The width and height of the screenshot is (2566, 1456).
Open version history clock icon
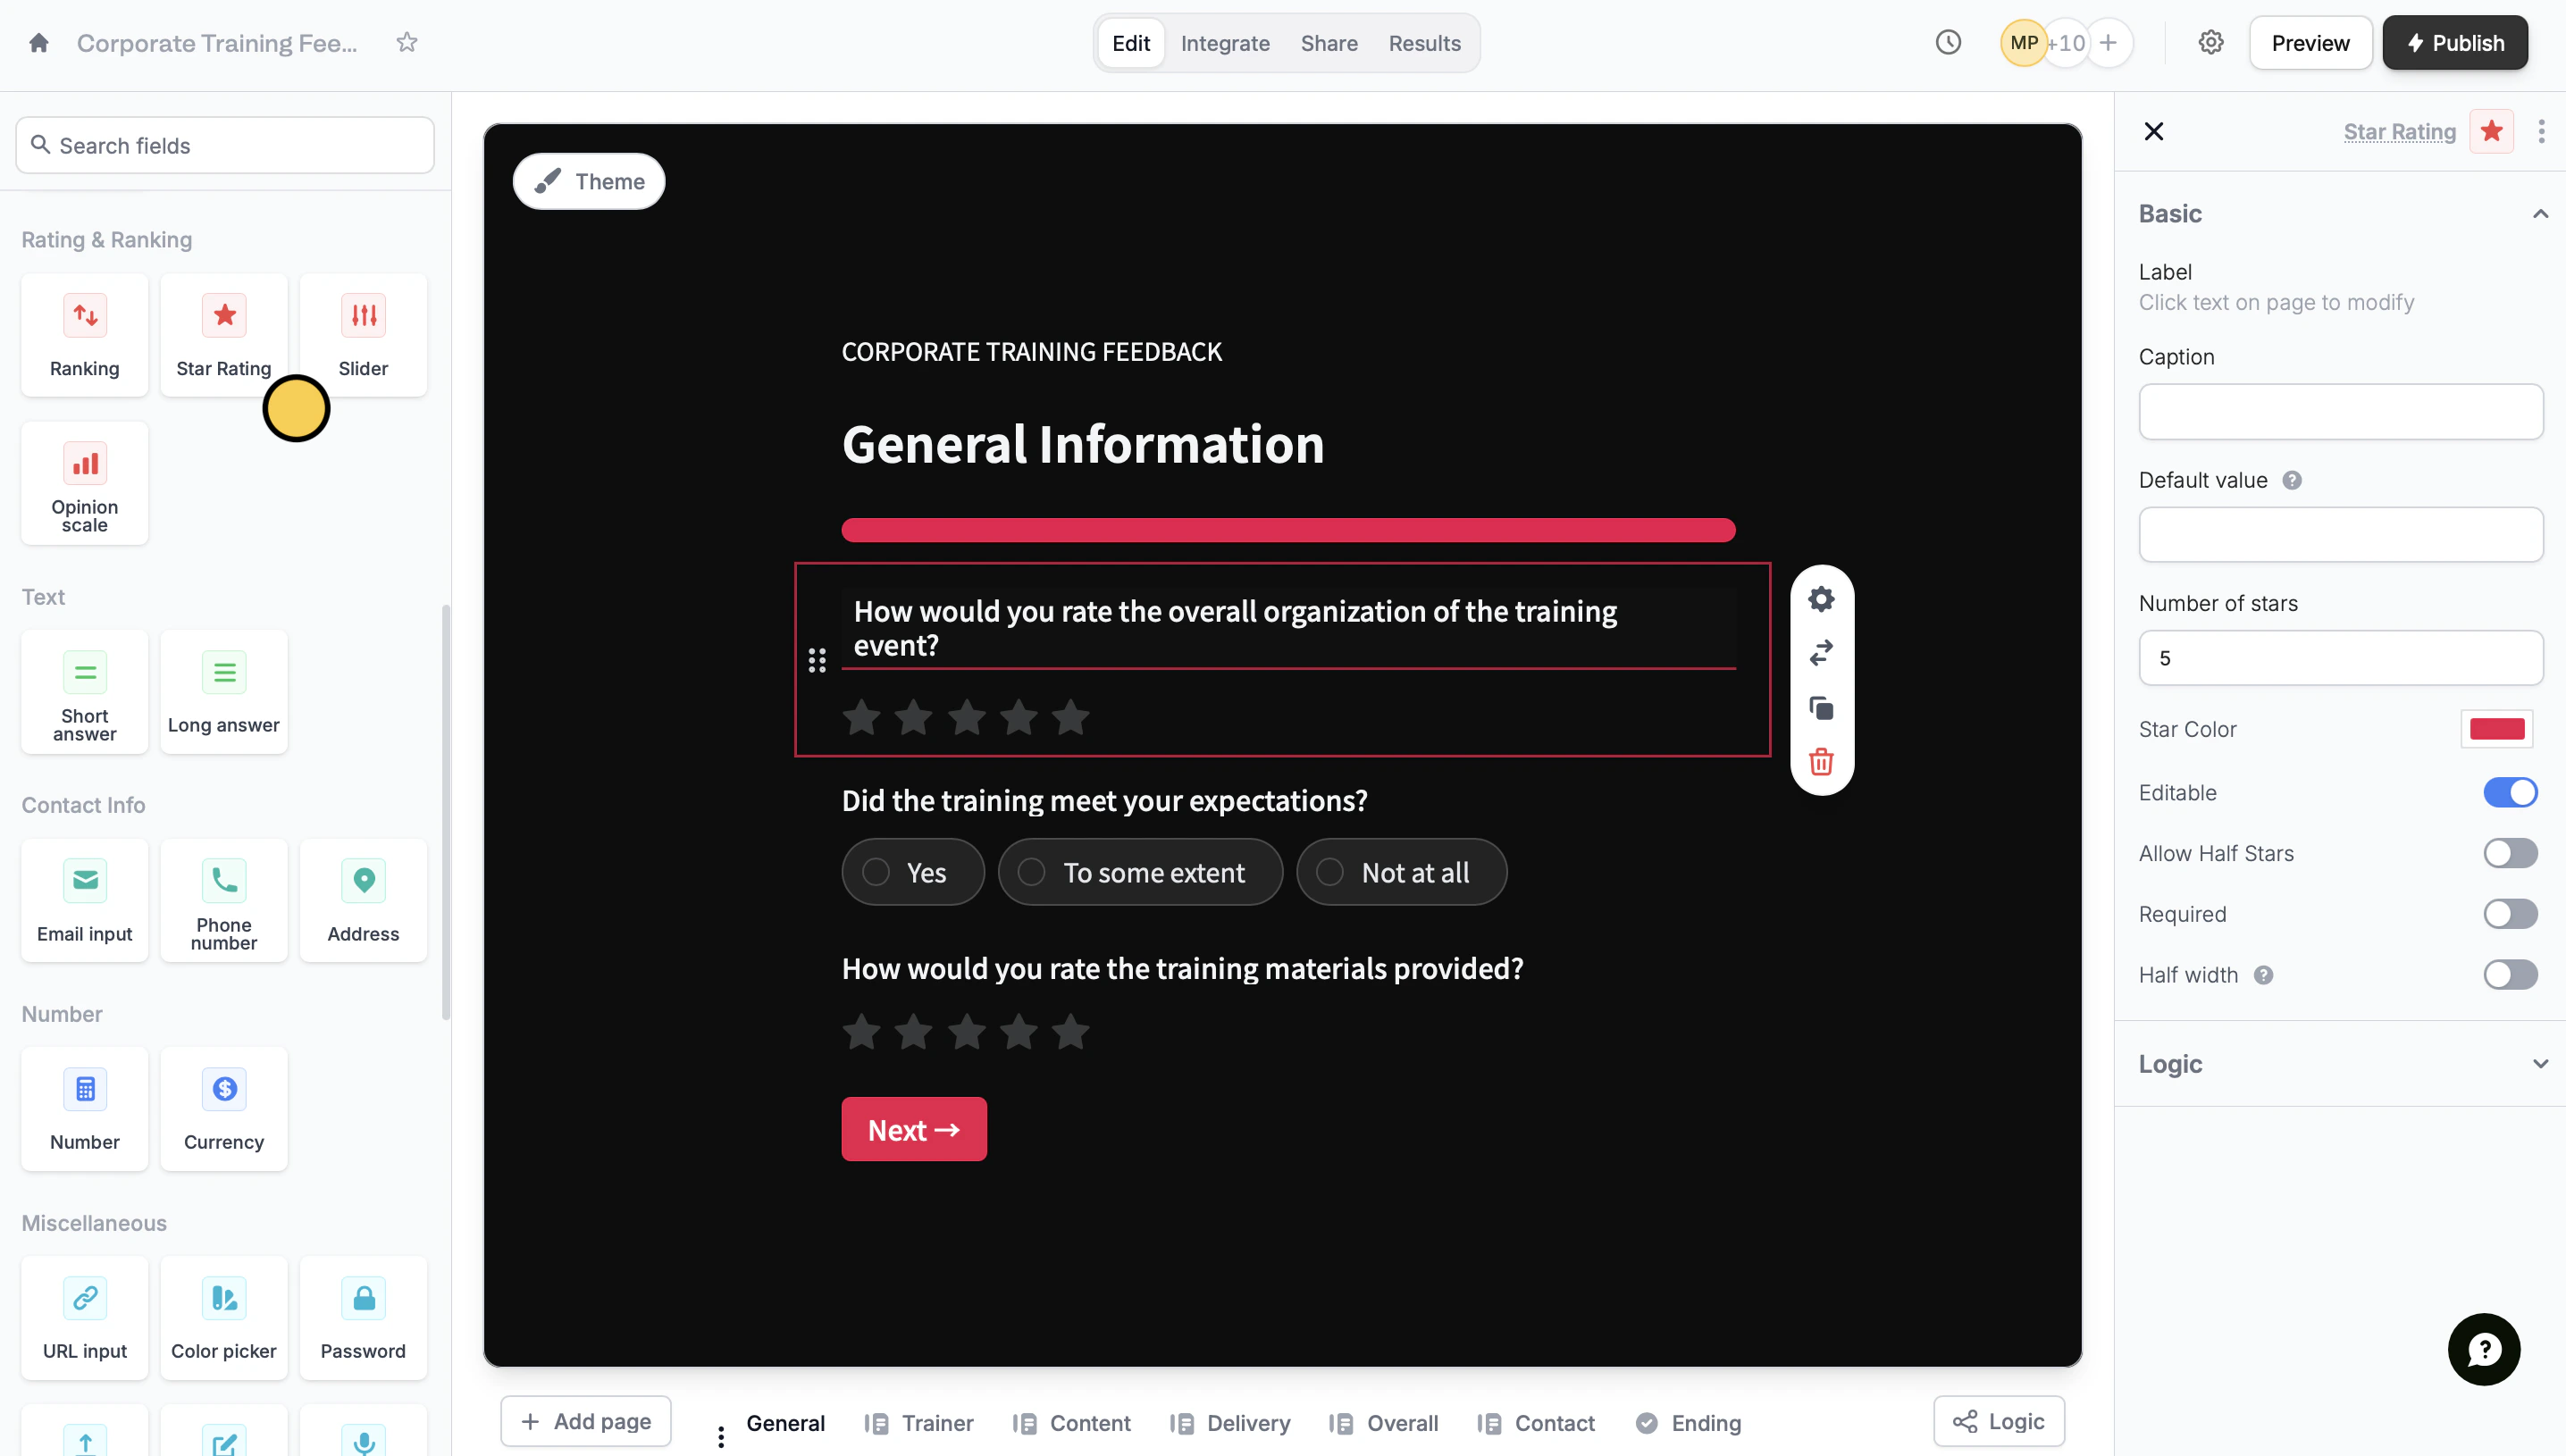(1947, 43)
